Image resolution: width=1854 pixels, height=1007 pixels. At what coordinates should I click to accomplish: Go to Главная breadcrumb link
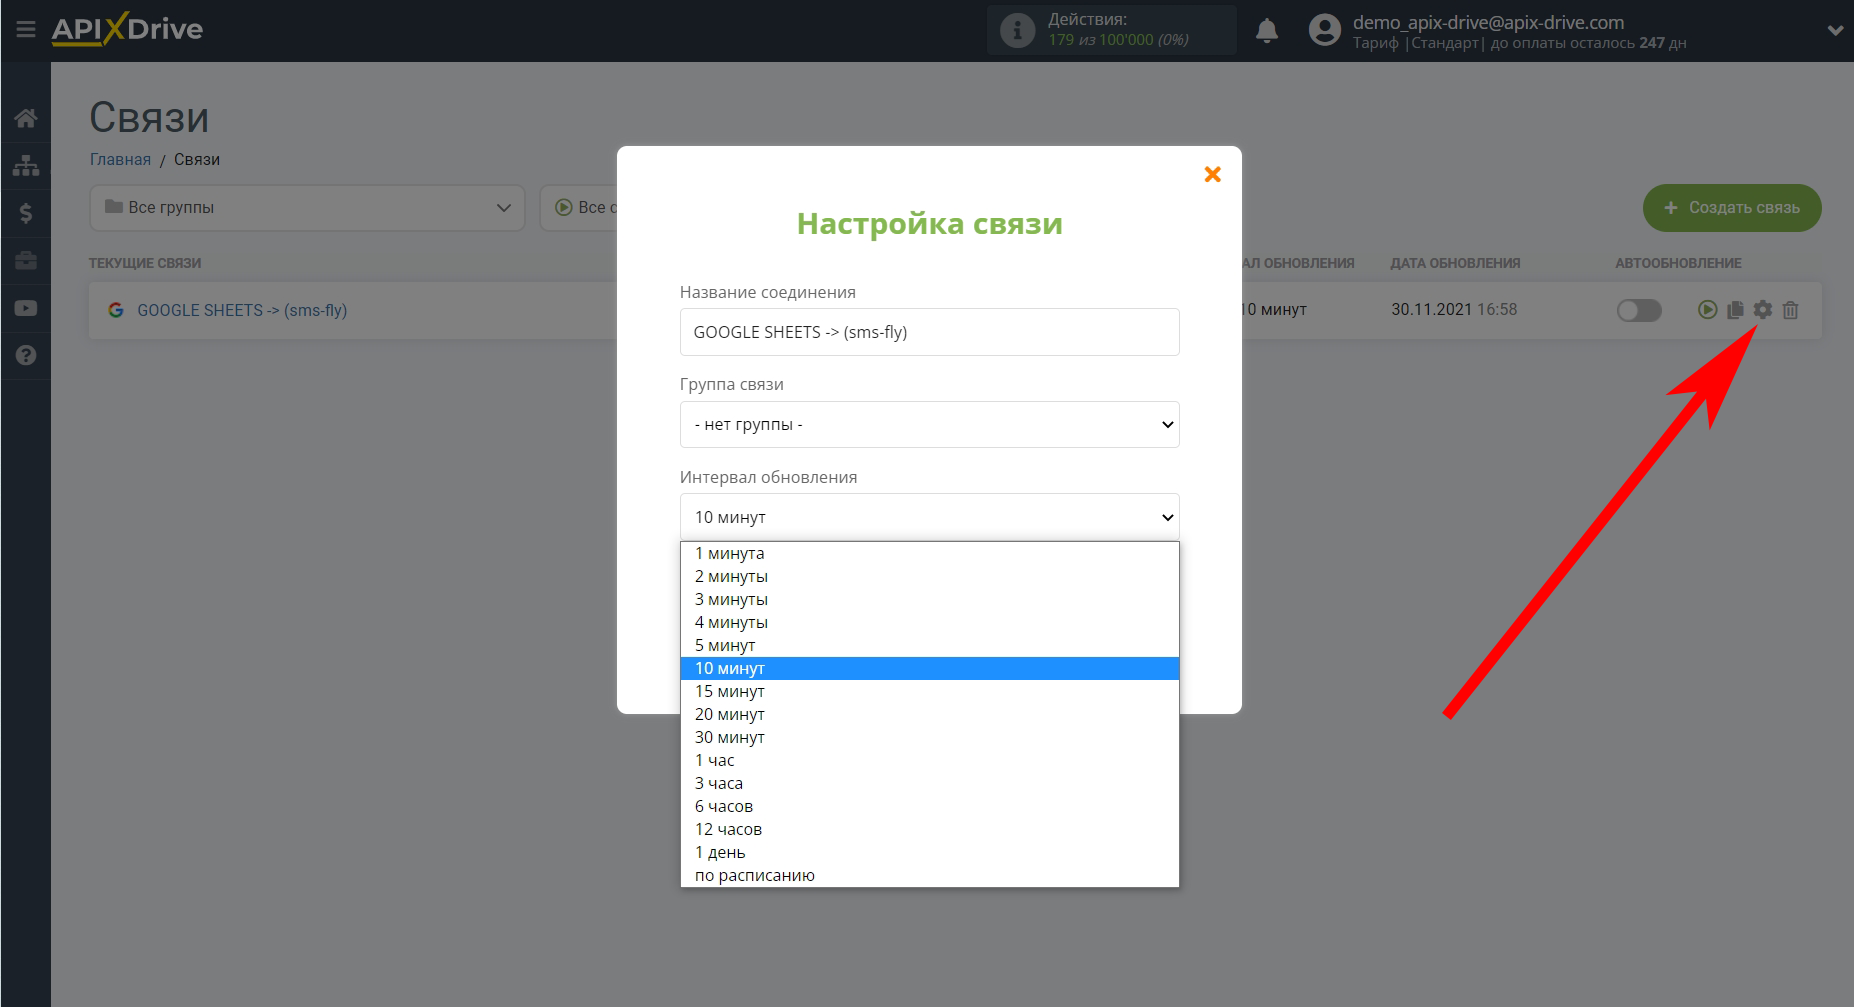[120, 159]
